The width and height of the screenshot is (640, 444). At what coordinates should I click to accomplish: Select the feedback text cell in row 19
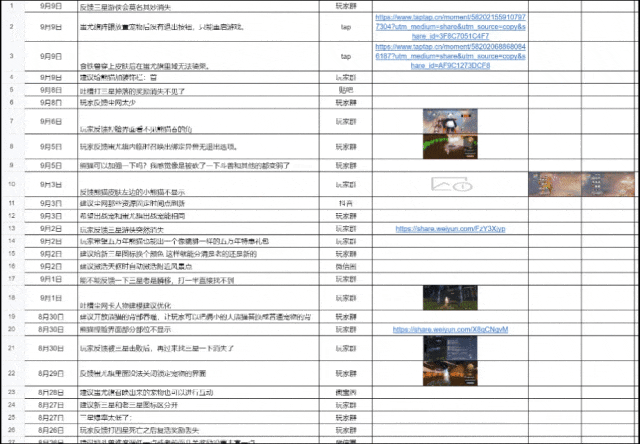click(198, 317)
